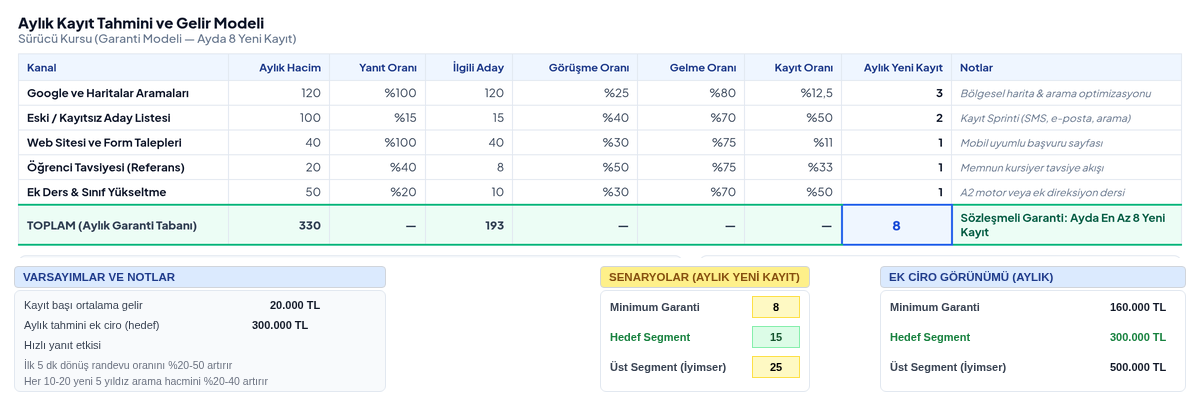1200x400 pixels.
Task: Click Ek Ders row response rate %20
Action: (x=403, y=192)
